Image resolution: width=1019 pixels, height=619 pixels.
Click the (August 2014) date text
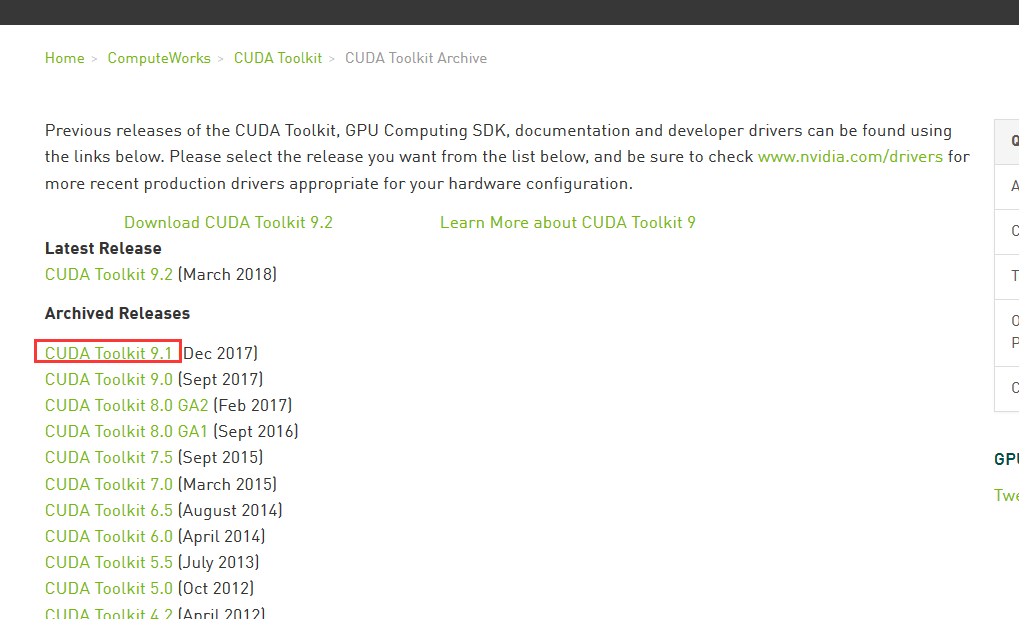(x=230, y=510)
